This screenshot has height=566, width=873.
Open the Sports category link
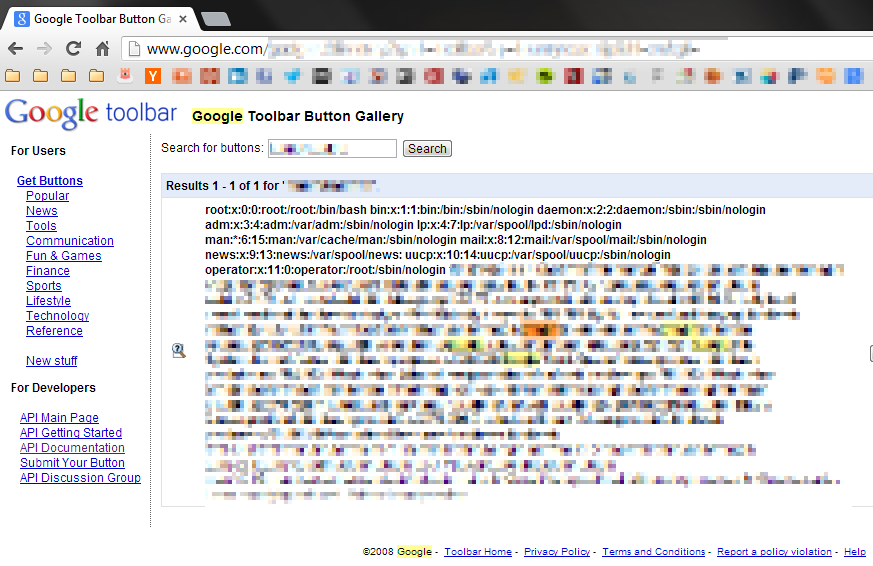click(43, 286)
